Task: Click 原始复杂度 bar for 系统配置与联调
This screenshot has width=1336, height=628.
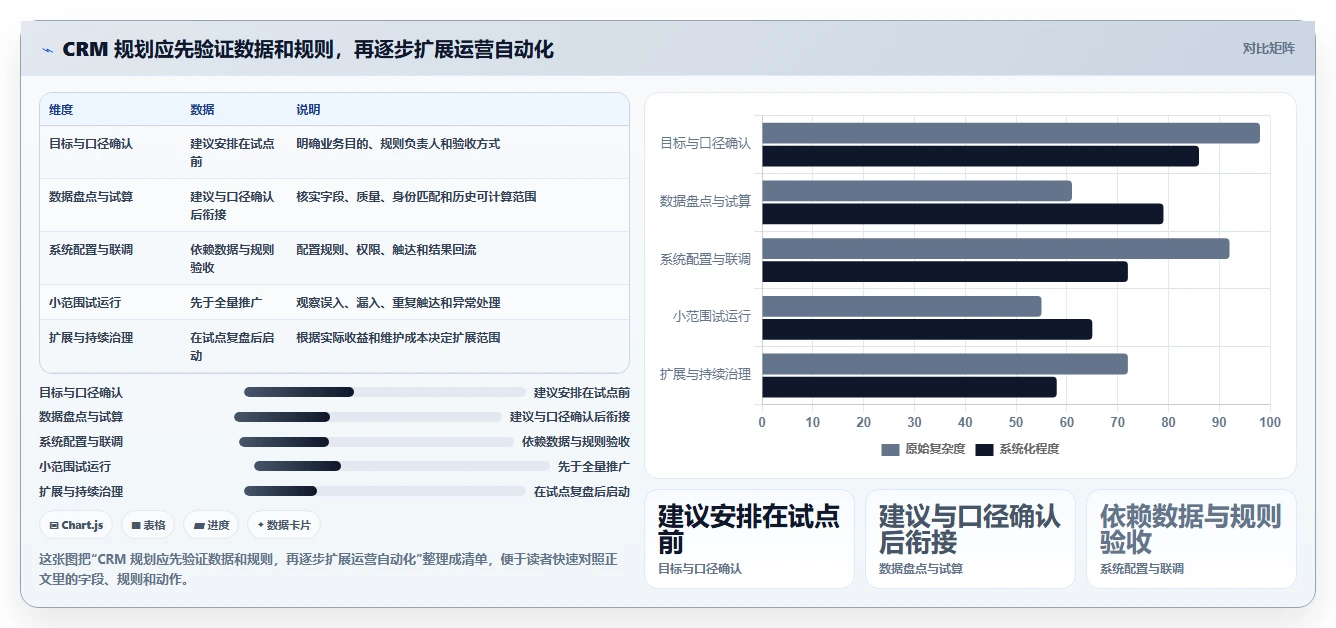Action: tap(996, 249)
